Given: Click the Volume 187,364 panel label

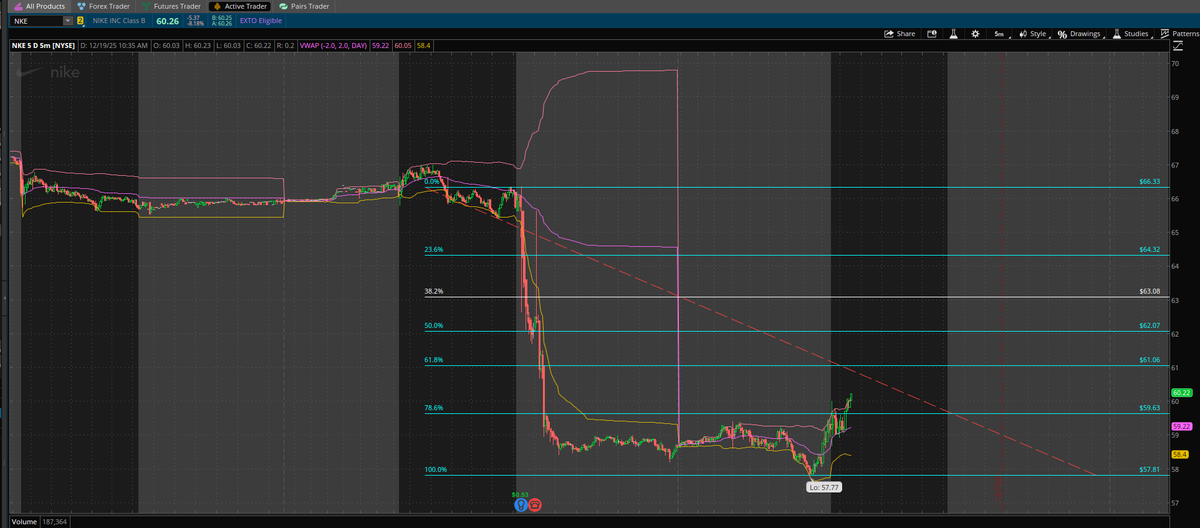Looking at the screenshot, I should (40, 522).
